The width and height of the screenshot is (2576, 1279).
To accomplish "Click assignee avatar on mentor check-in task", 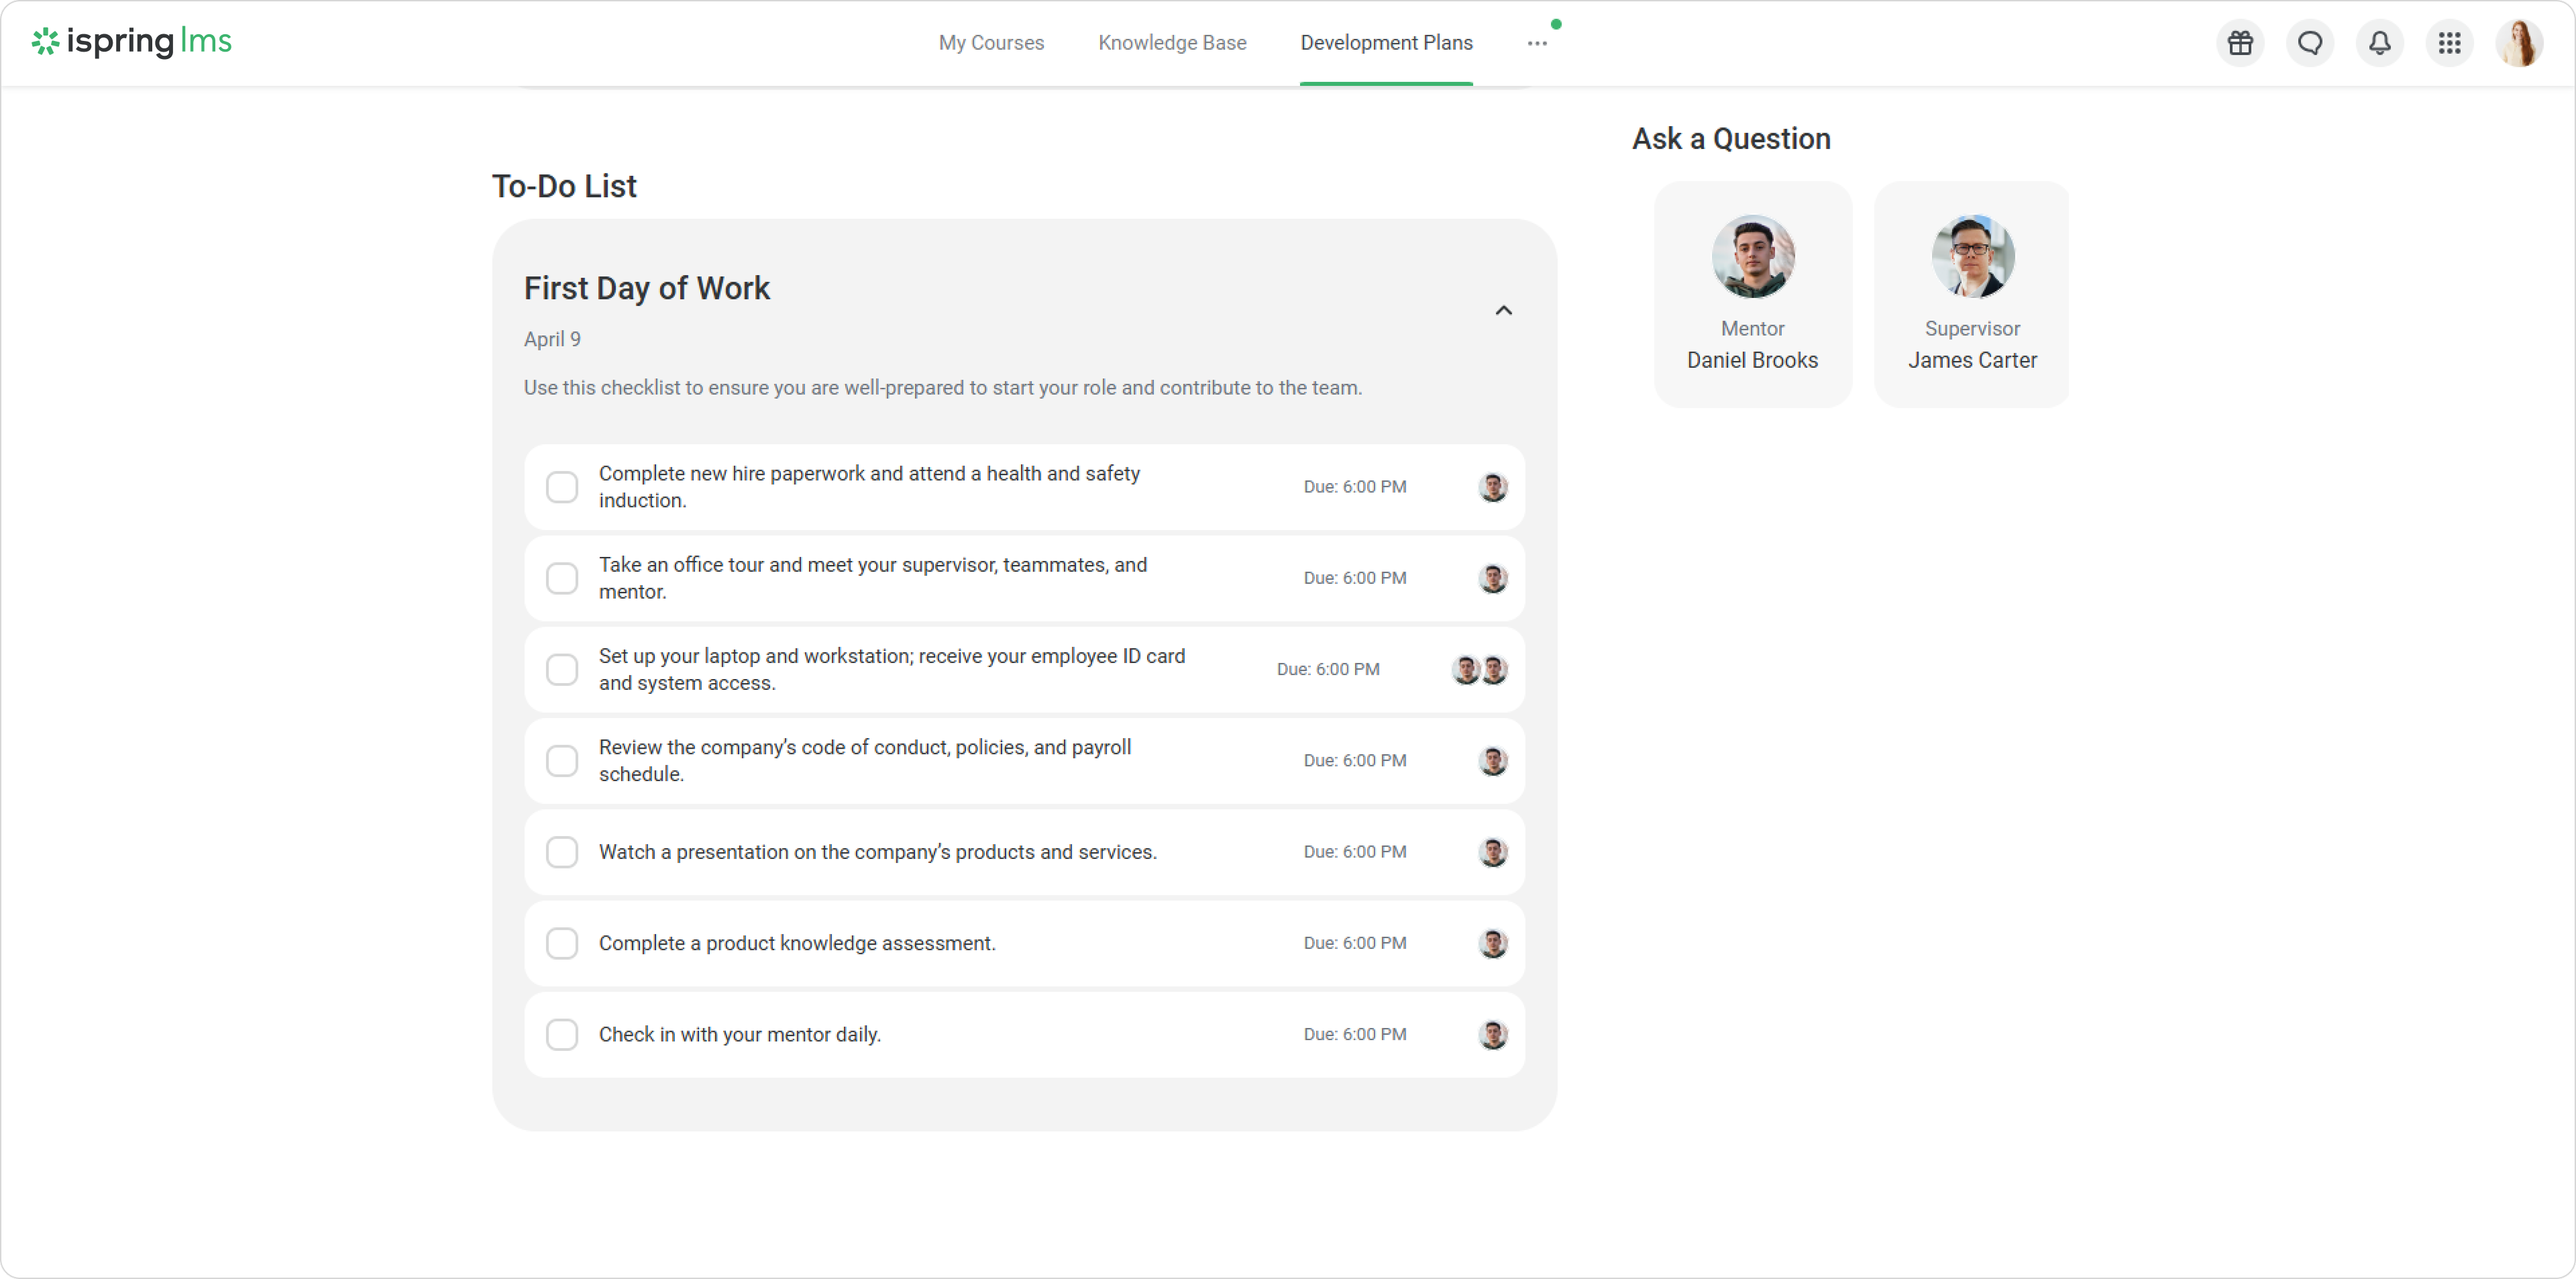I will [1493, 1034].
